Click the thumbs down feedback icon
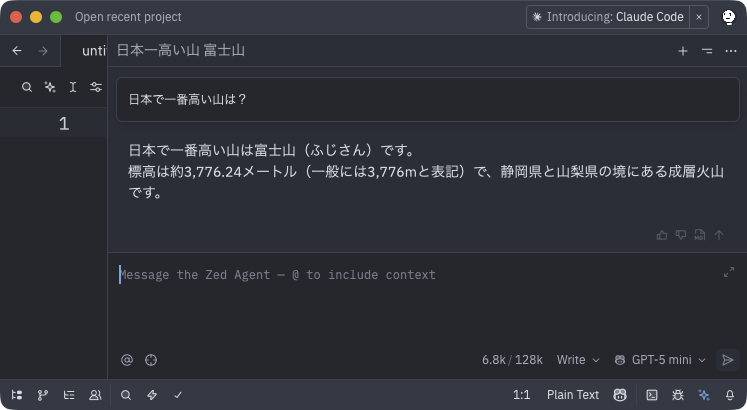Viewport: 747px width, 410px height. tap(680, 235)
